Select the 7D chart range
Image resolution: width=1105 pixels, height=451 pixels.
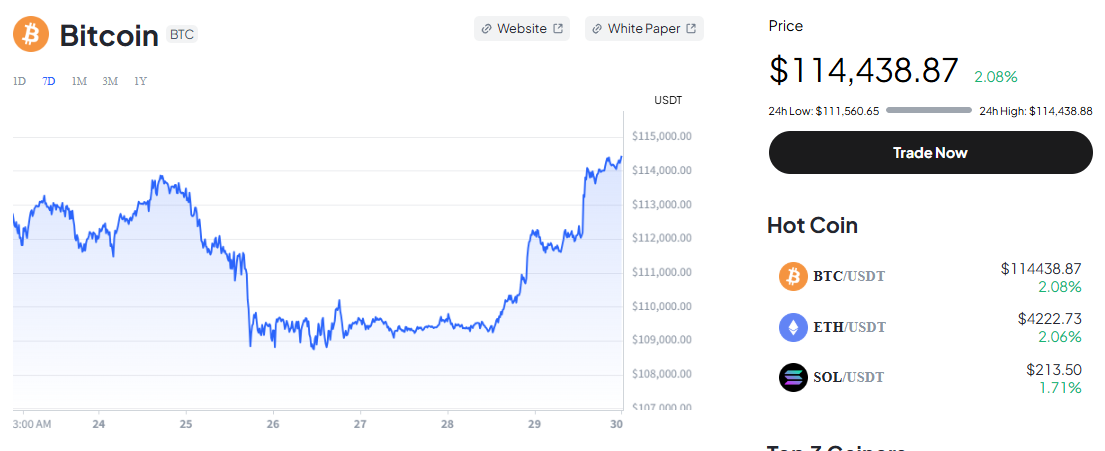click(x=49, y=81)
